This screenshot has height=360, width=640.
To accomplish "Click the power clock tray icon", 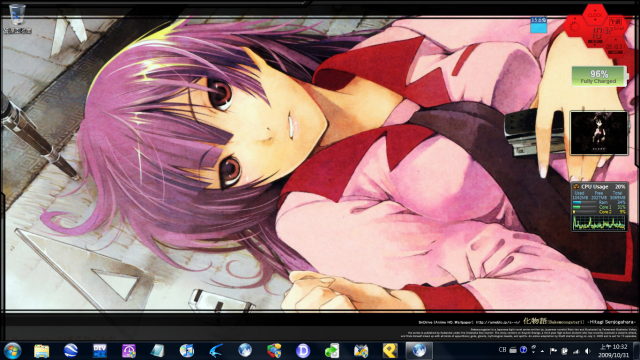I will (x=565, y=351).
